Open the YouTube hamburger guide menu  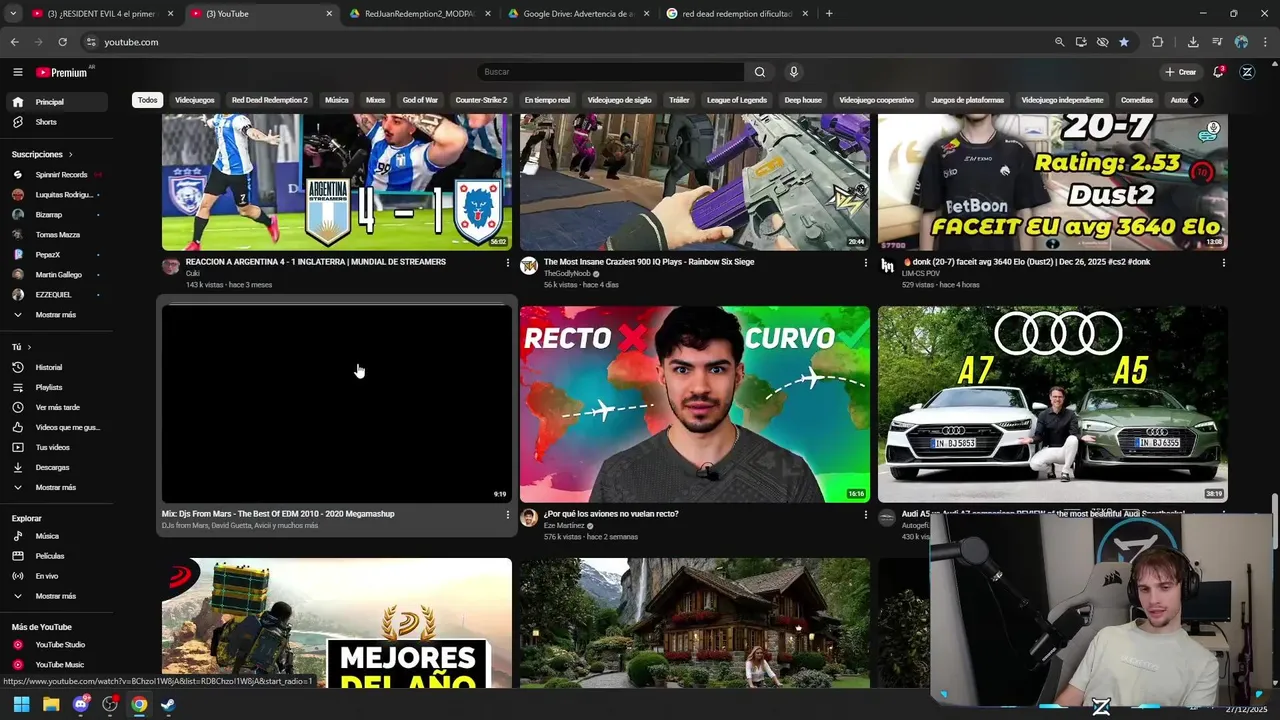tap(17, 72)
